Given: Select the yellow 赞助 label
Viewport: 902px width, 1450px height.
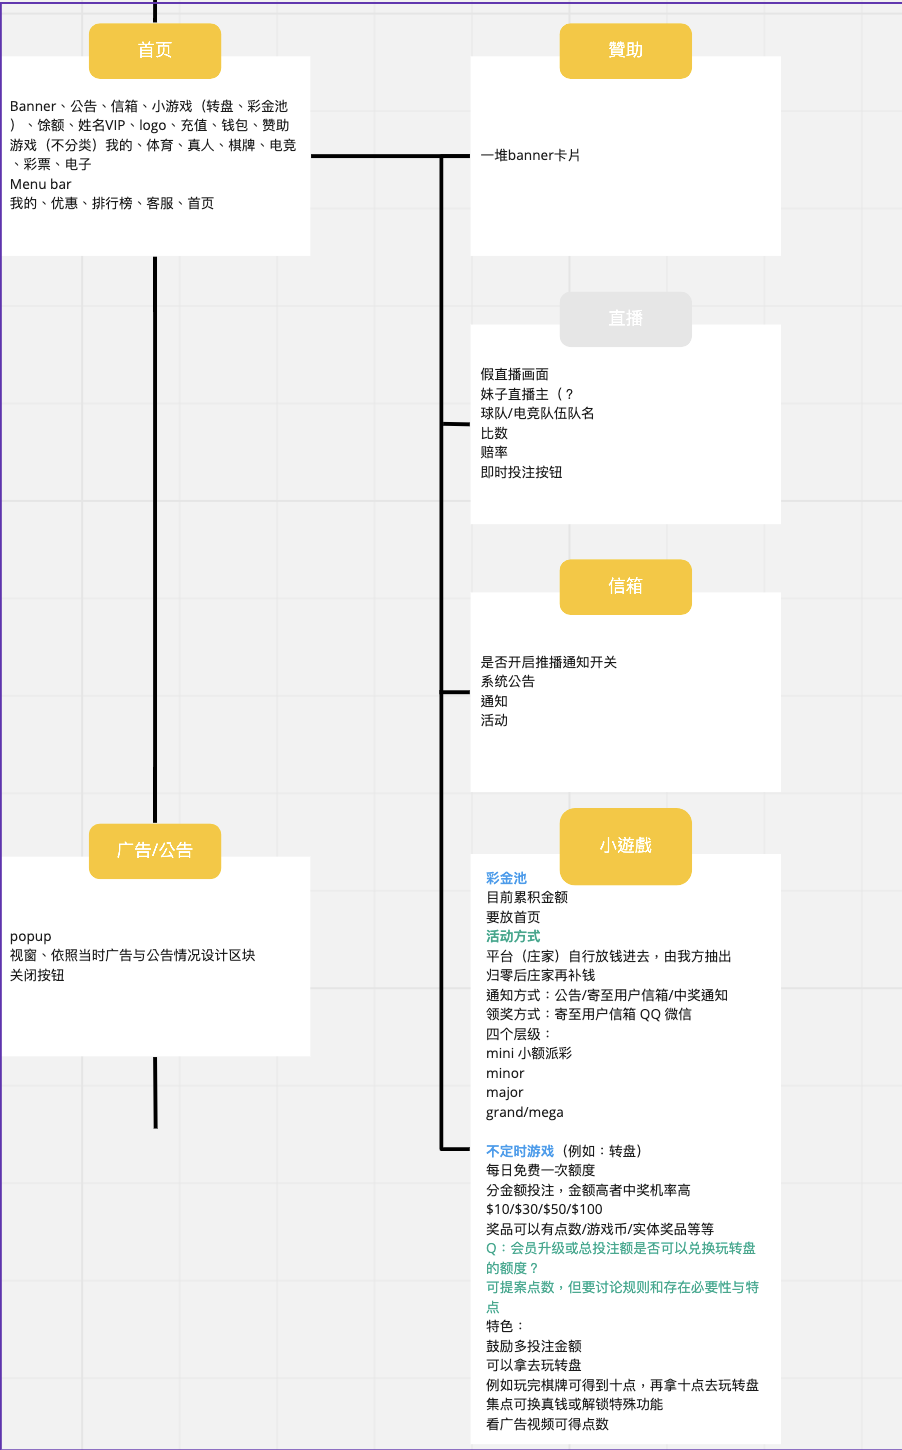Looking at the screenshot, I should (625, 50).
